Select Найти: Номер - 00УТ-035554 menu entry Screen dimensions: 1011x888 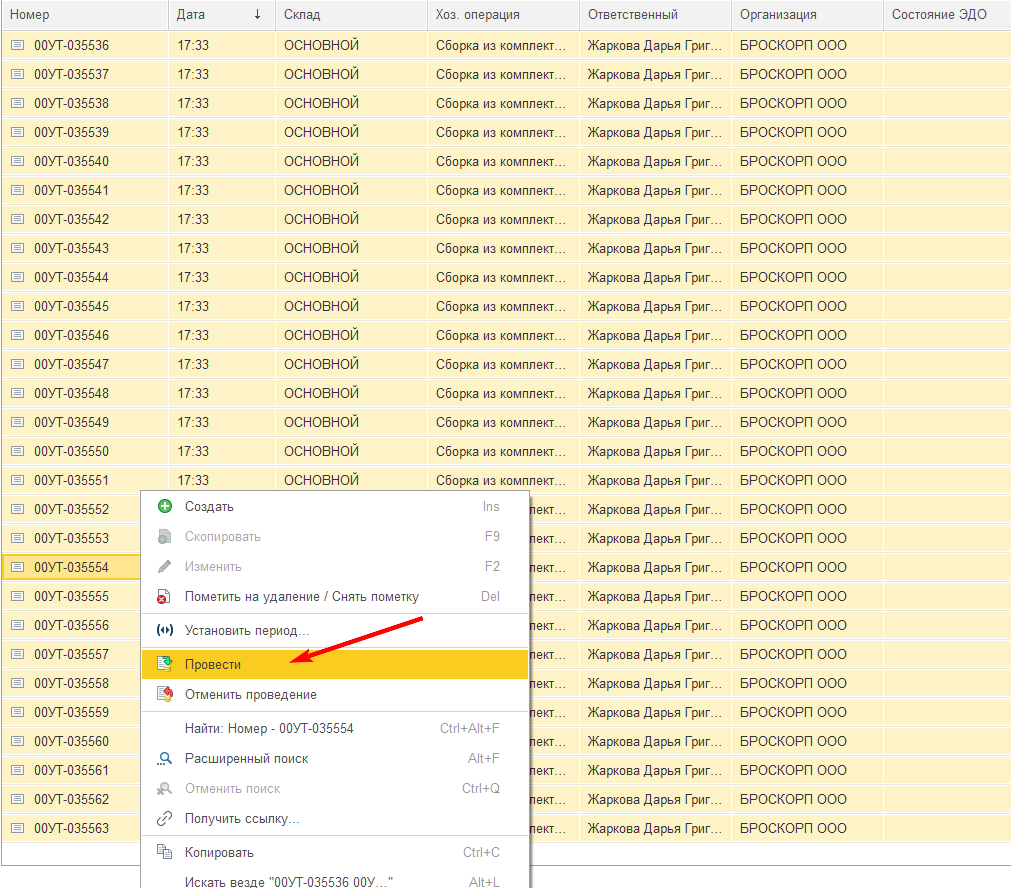click(269, 729)
